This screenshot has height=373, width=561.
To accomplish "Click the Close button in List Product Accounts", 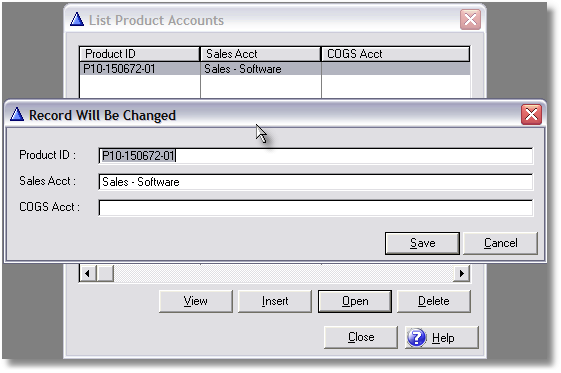I will (361, 337).
